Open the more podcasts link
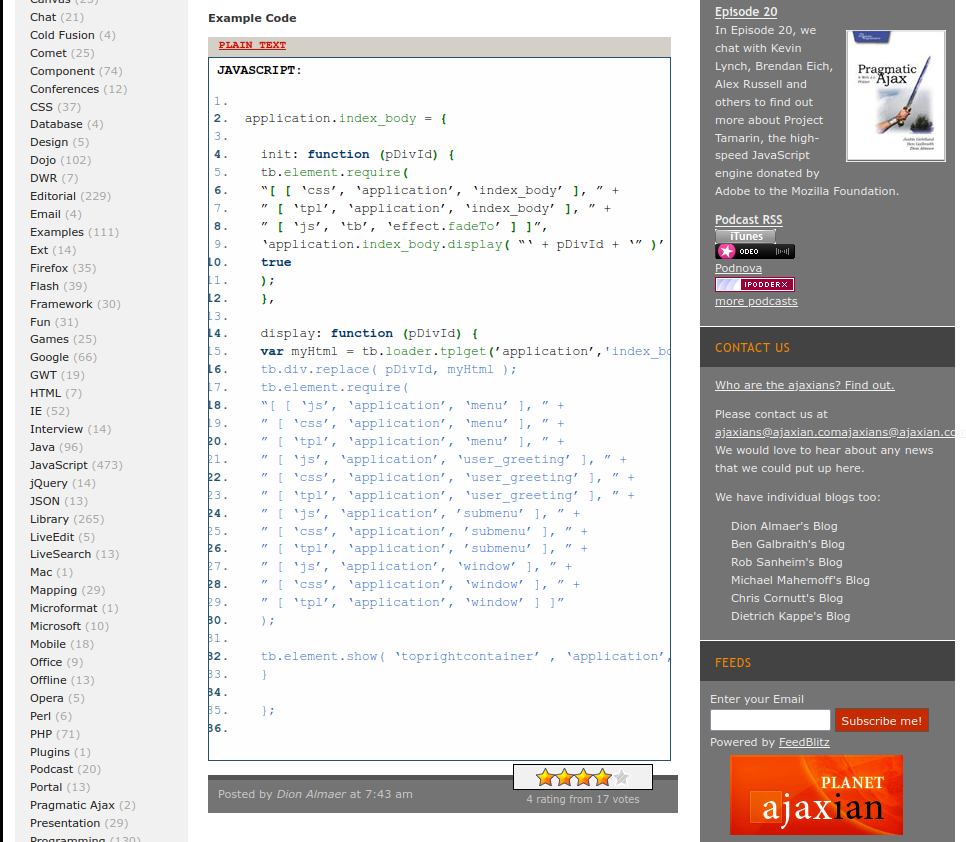966x842 pixels. click(756, 301)
